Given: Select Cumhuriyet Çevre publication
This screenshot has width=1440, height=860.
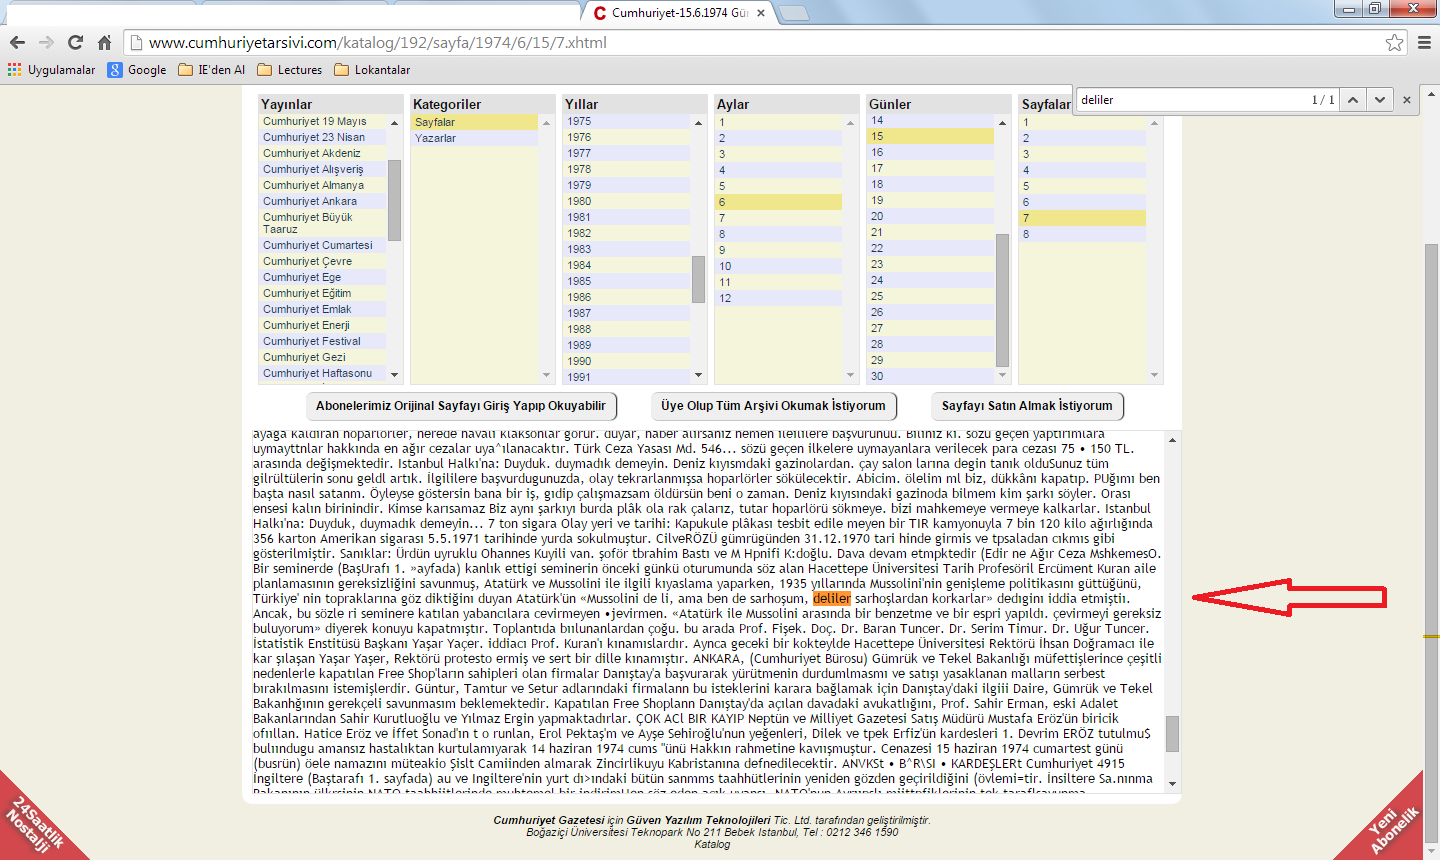Looking at the screenshot, I should tap(323, 261).
